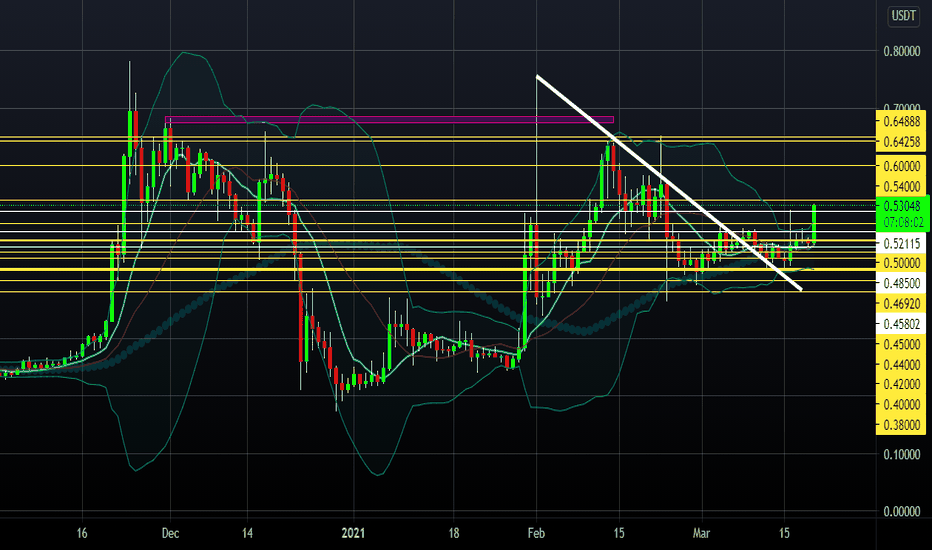Select the yellow 0.60000 price label

coord(901,166)
